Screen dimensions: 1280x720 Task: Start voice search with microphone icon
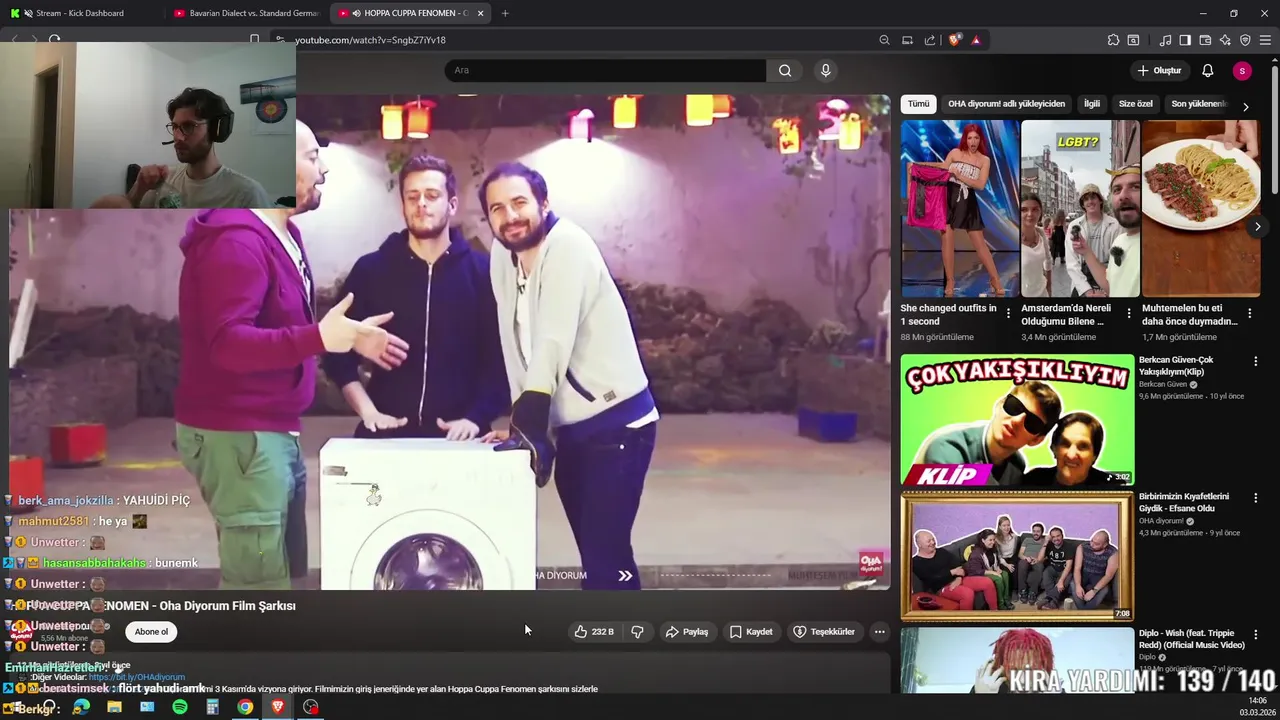[825, 70]
